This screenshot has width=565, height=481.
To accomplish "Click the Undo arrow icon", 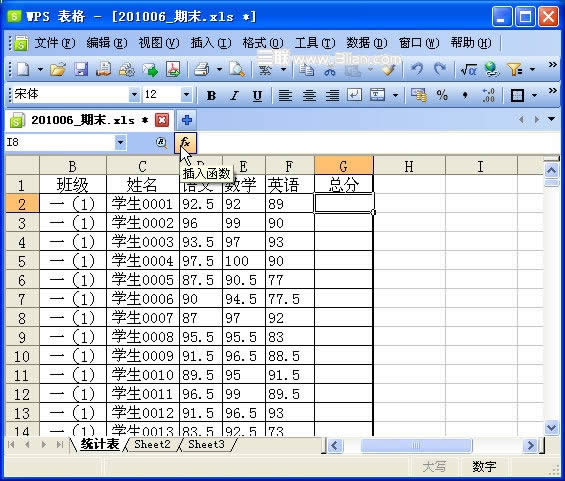I will click(417, 69).
